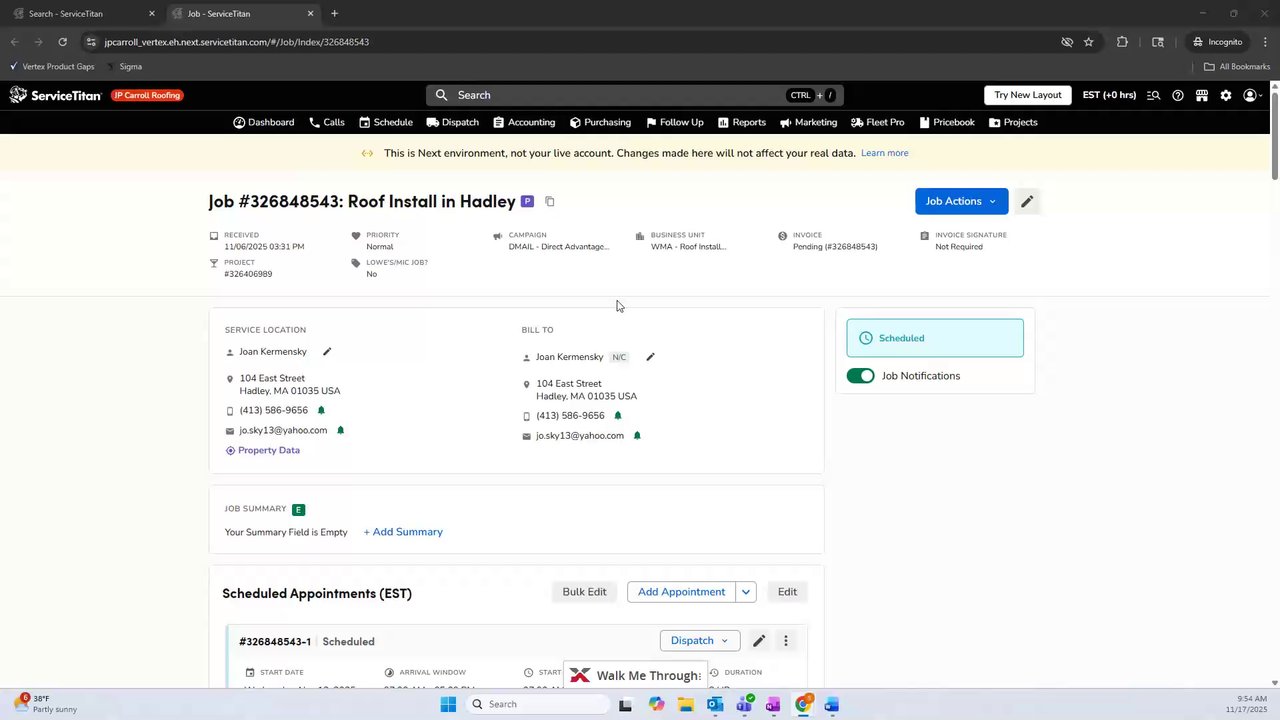
Task: Open the Projects menu
Action: pos(1013,122)
